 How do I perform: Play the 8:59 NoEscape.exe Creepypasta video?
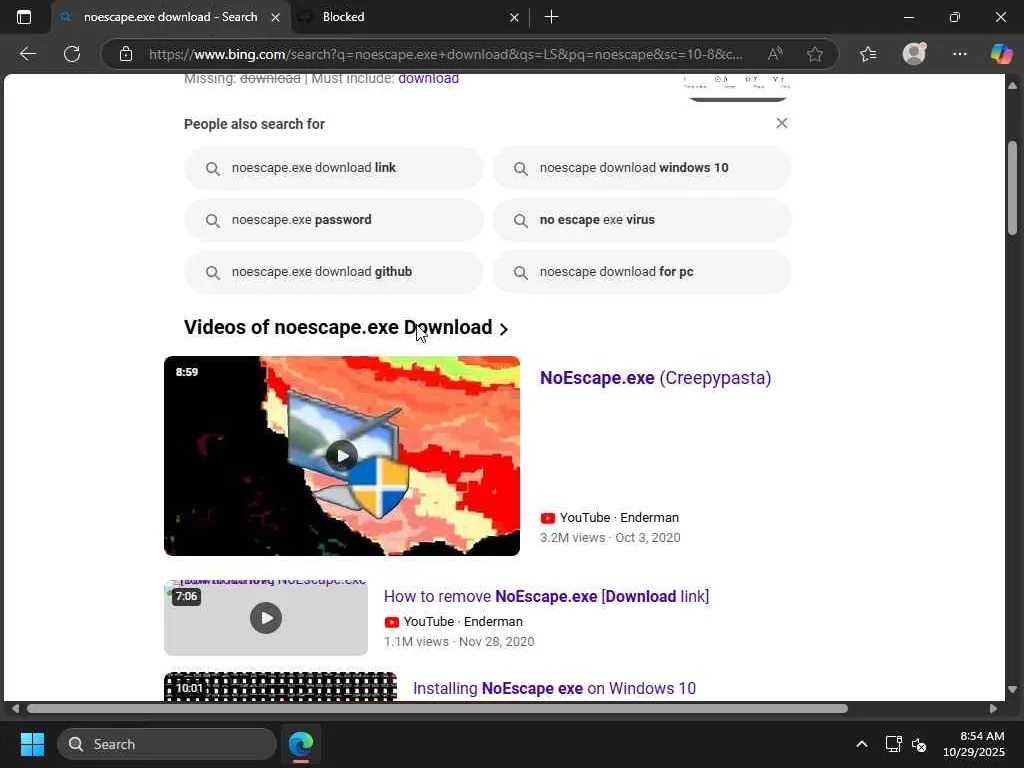342,456
